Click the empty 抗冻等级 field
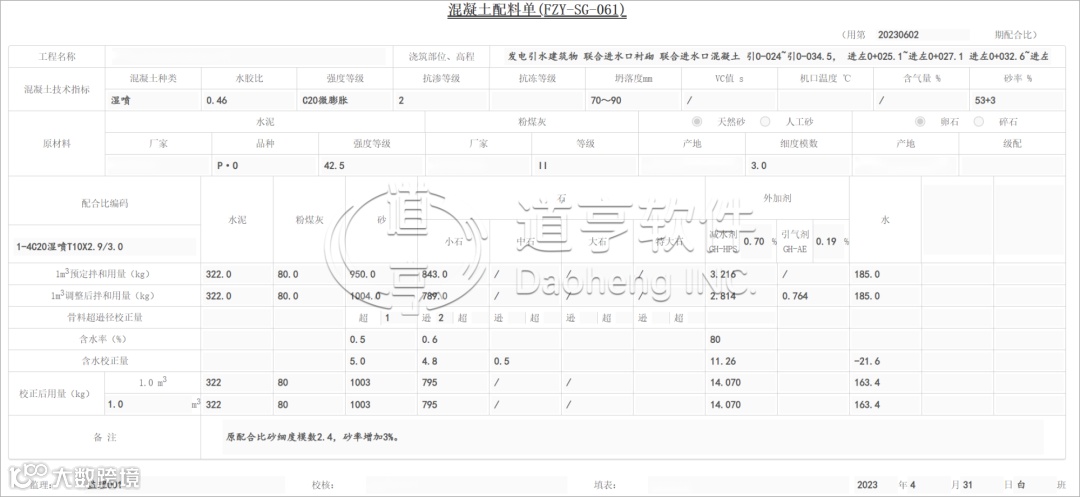1080x497 pixels. [x=537, y=101]
